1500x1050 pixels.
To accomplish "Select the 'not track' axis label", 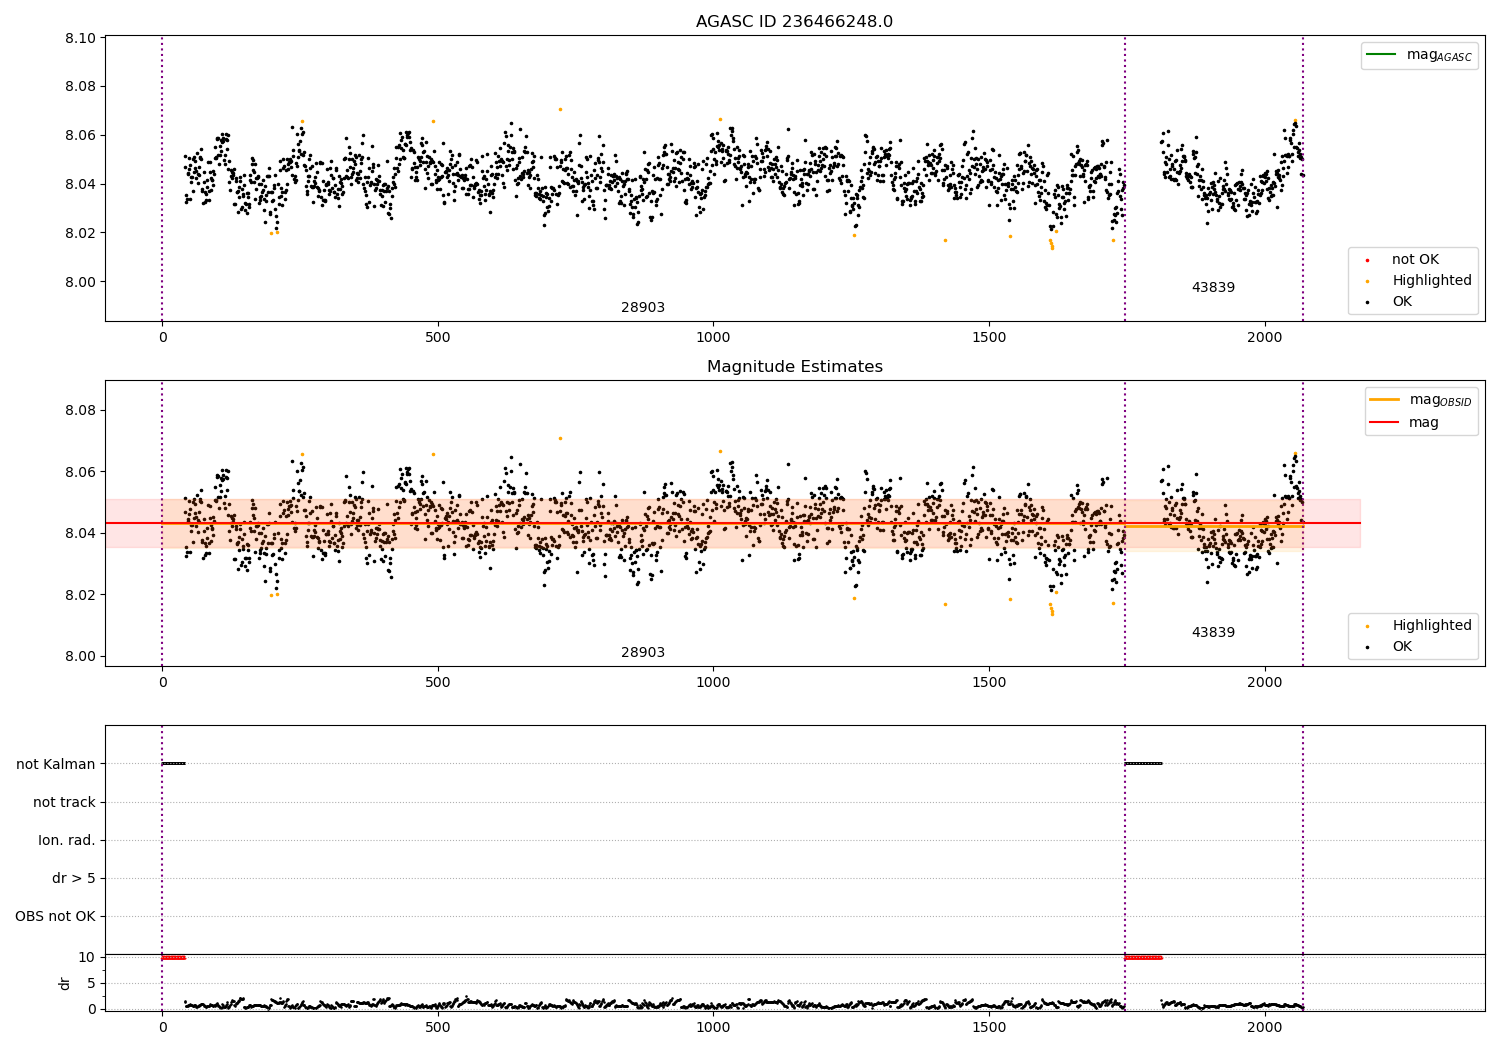I will point(64,803).
